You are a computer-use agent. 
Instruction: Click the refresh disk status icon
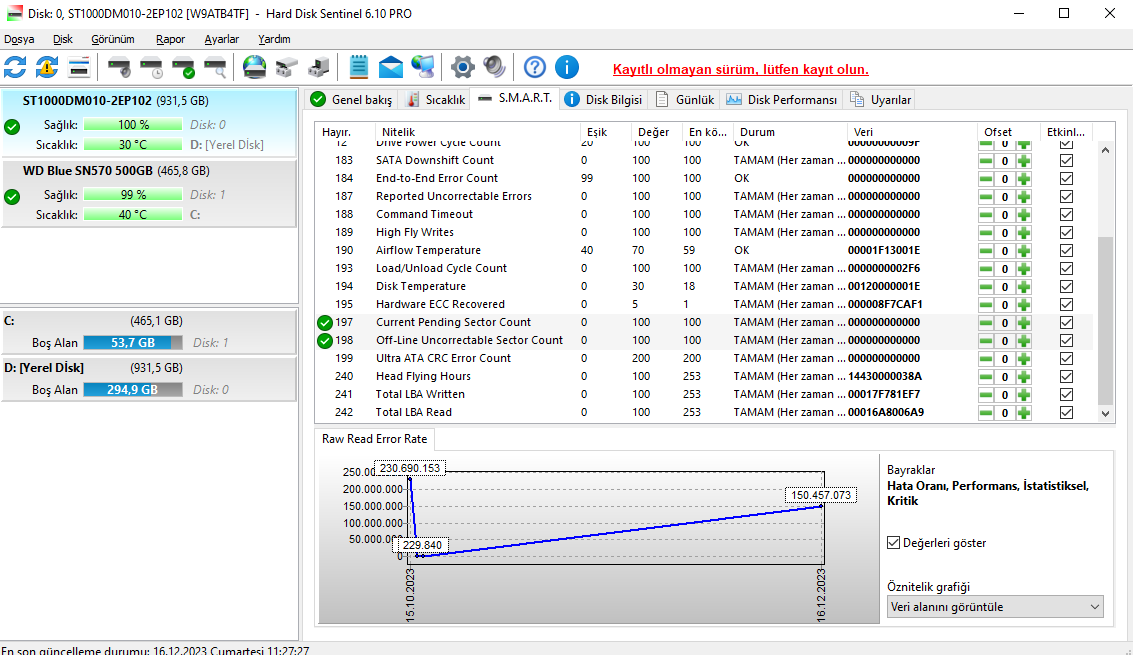click(x=15, y=67)
